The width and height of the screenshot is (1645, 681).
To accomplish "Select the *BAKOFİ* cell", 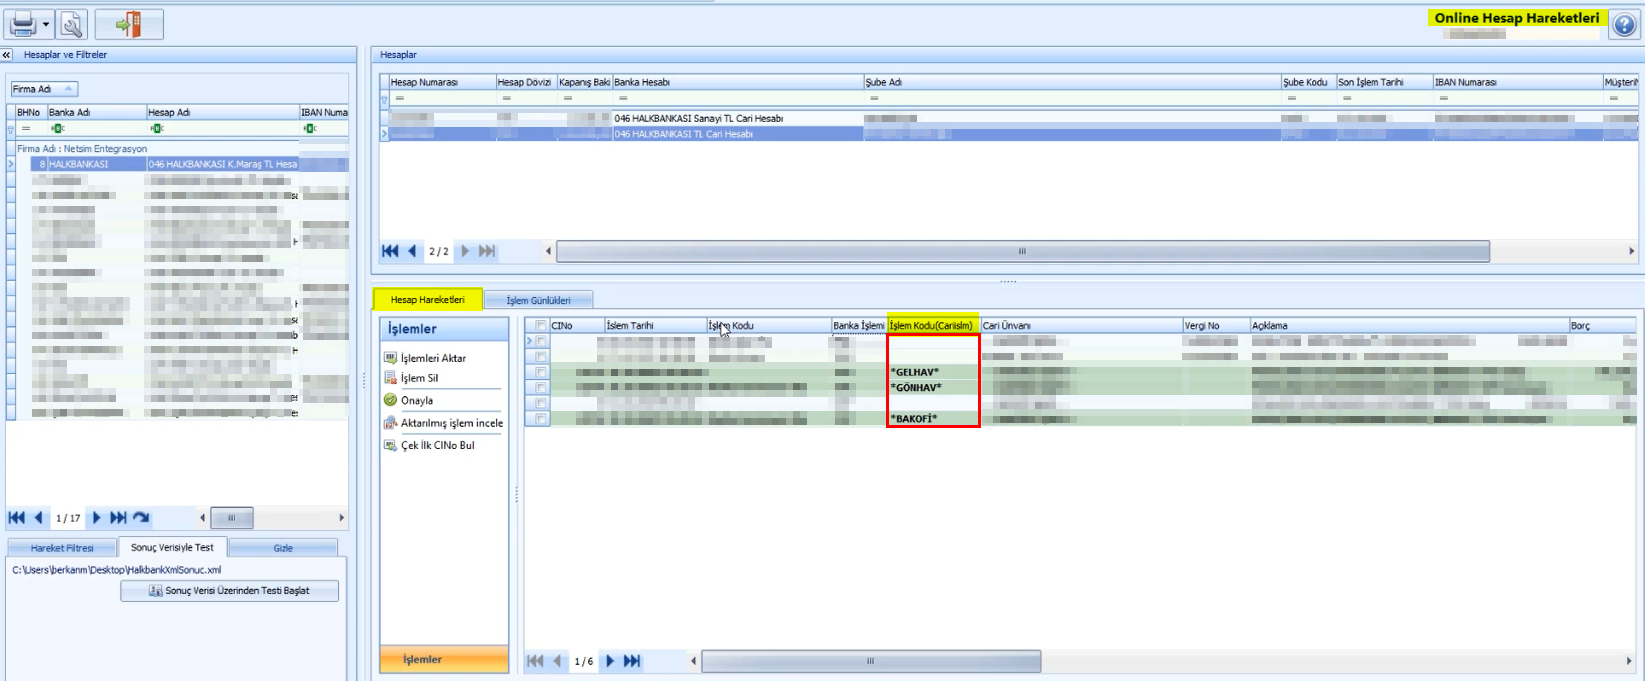I will coord(933,419).
